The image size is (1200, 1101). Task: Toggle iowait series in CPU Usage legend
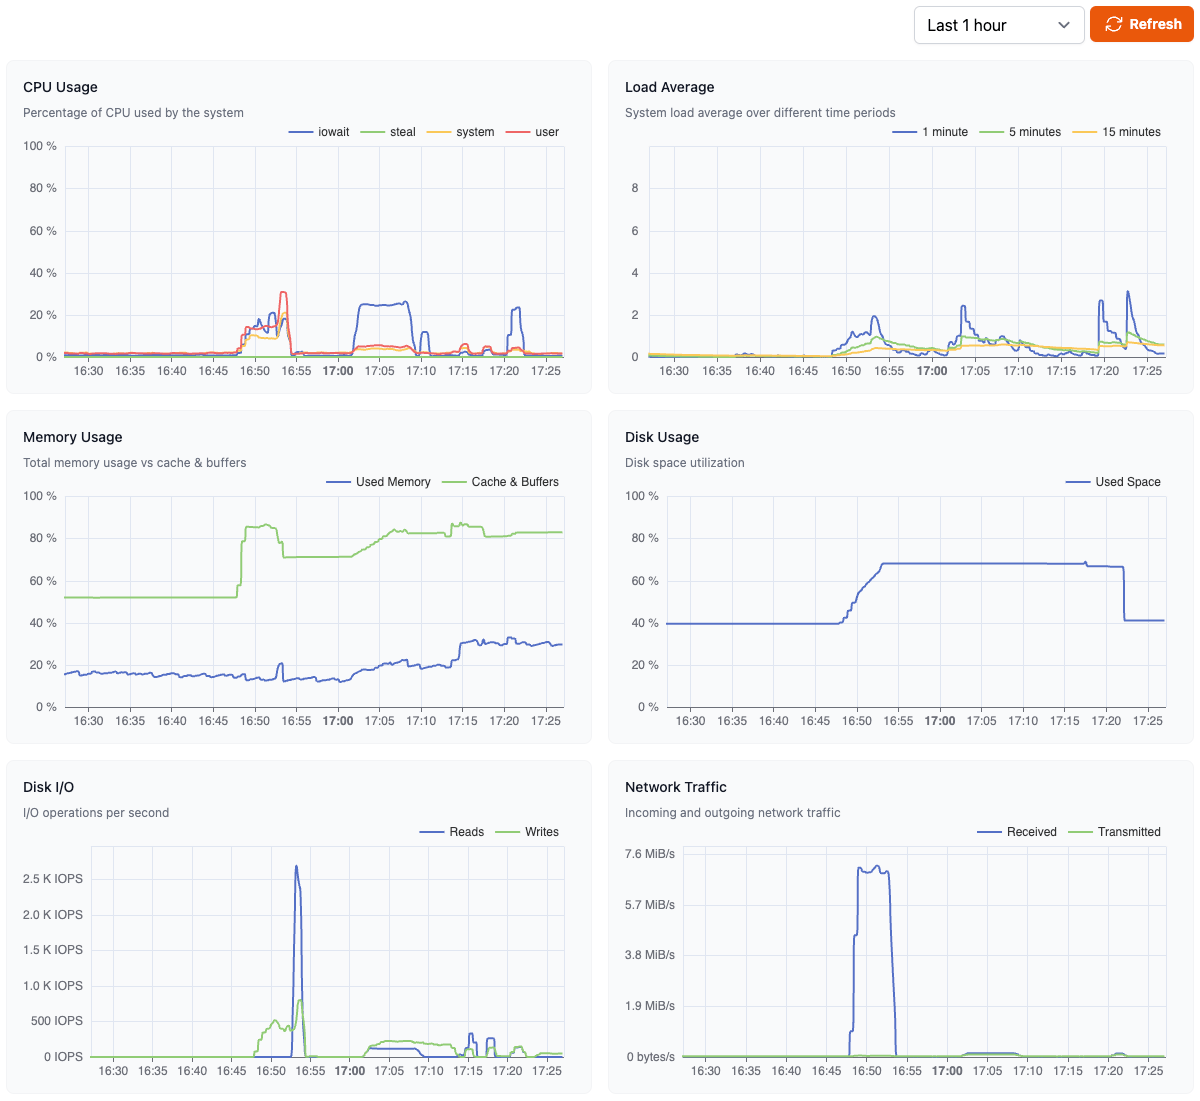319,132
